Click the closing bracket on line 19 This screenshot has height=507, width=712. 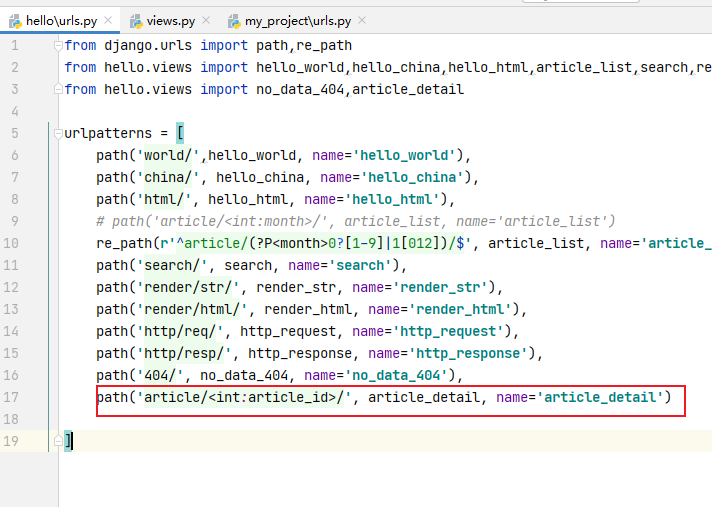click(x=68, y=441)
